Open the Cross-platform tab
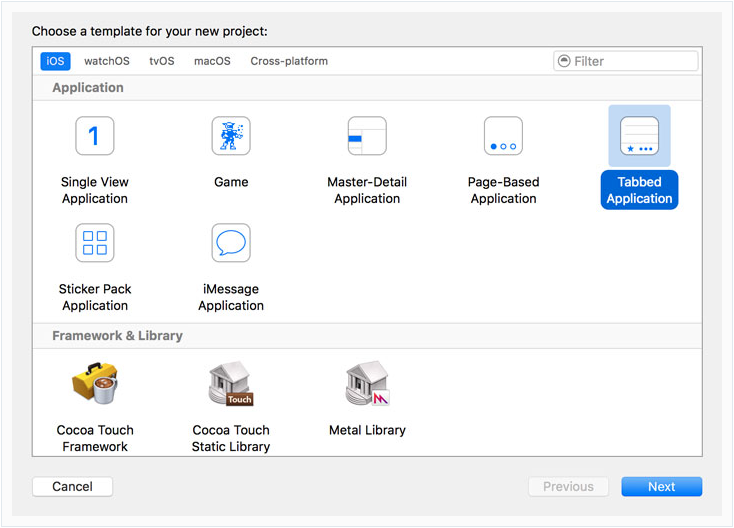 pos(289,61)
